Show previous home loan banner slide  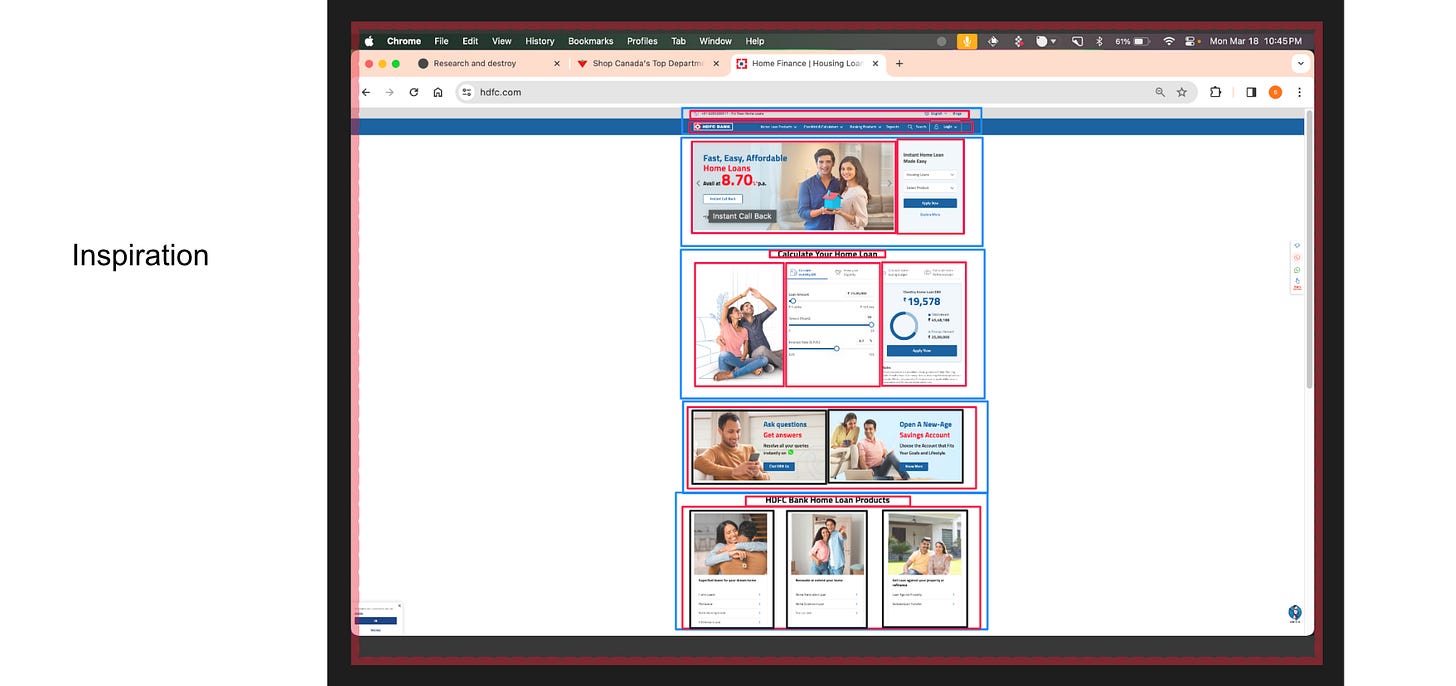coord(698,184)
